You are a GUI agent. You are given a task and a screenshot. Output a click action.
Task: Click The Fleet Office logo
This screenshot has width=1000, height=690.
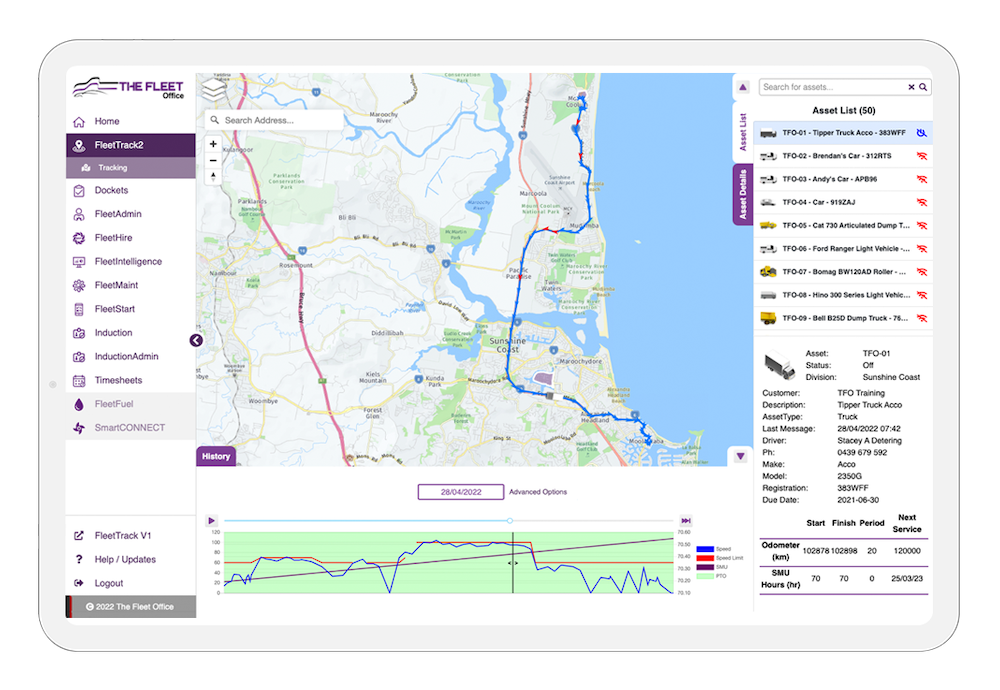pyautogui.click(x=129, y=89)
